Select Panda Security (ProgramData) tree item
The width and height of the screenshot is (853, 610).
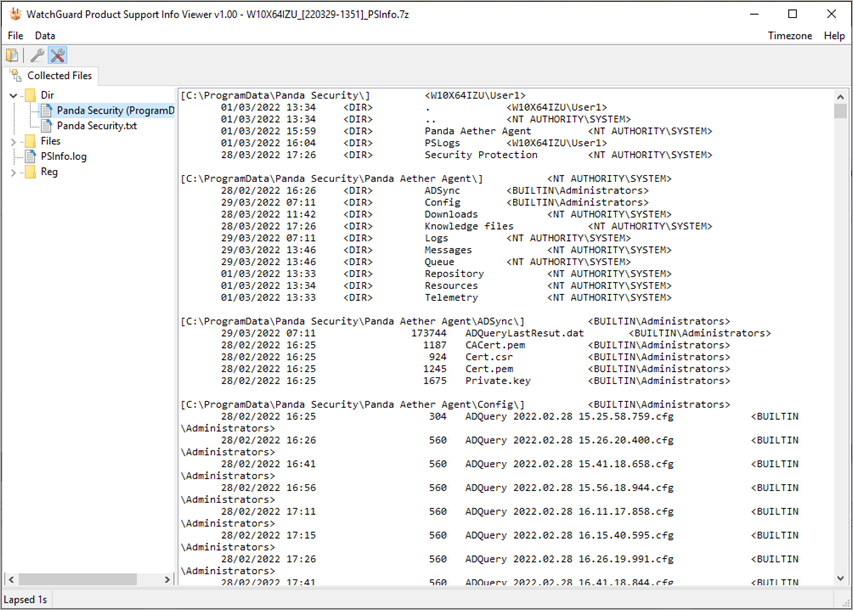(115, 111)
